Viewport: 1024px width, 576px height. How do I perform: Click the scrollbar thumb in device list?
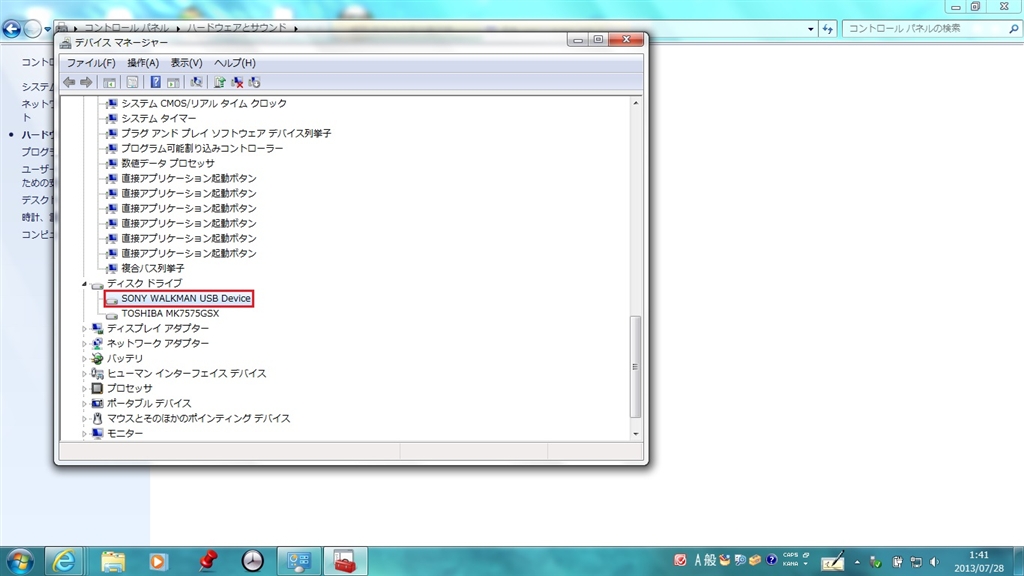(x=635, y=367)
